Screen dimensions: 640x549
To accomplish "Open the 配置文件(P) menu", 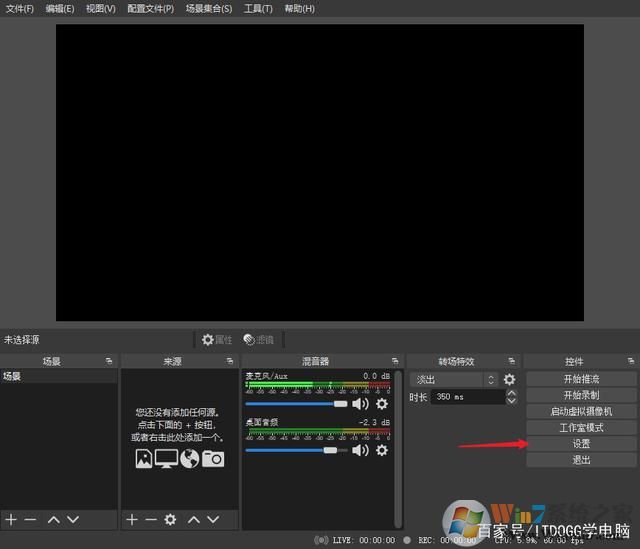I will click(150, 9).
